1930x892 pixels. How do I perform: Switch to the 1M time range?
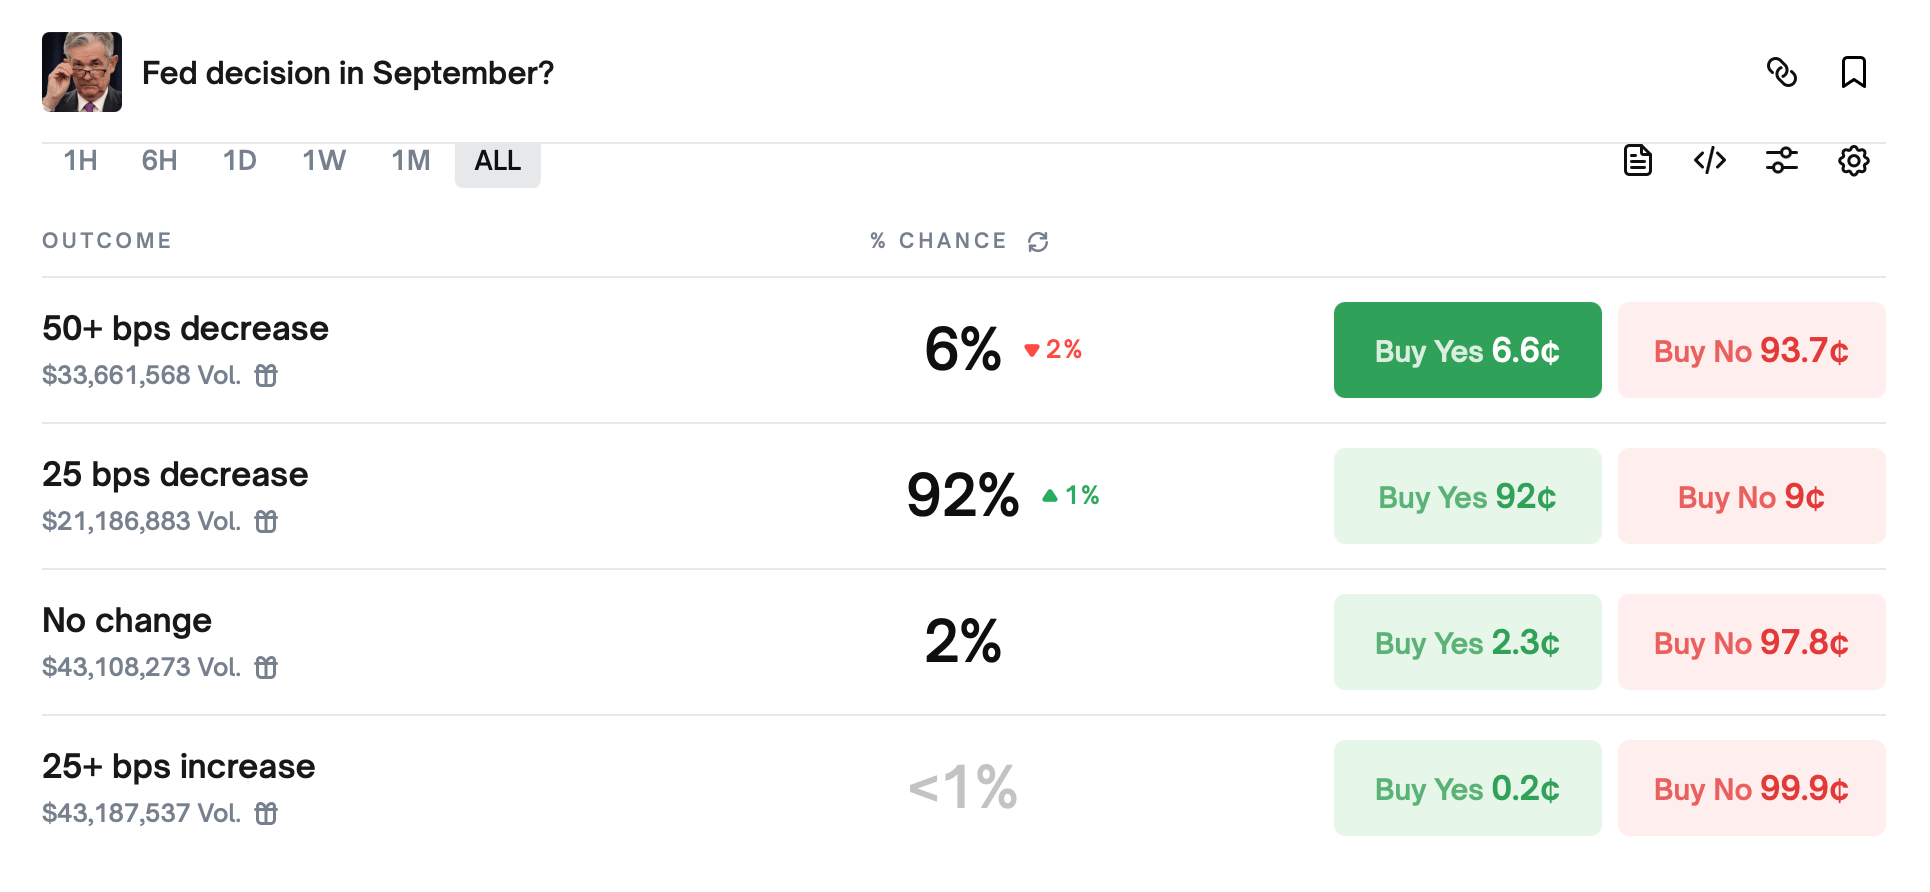(410, 160)
